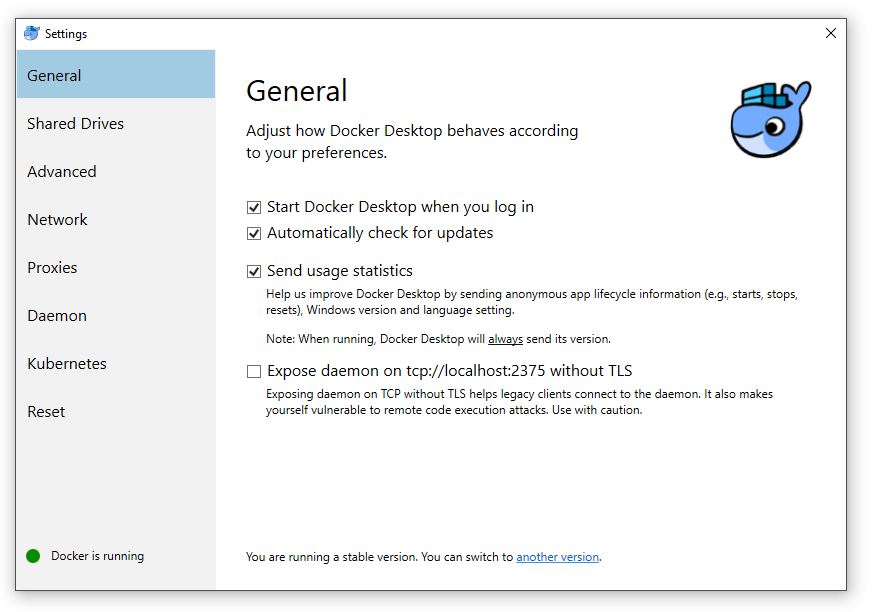The width and height of the screenshot is (872, 612).
Task: Click the 'Exposing daemon on TCP without TLS' warning
Action: [x=519, y=402]
